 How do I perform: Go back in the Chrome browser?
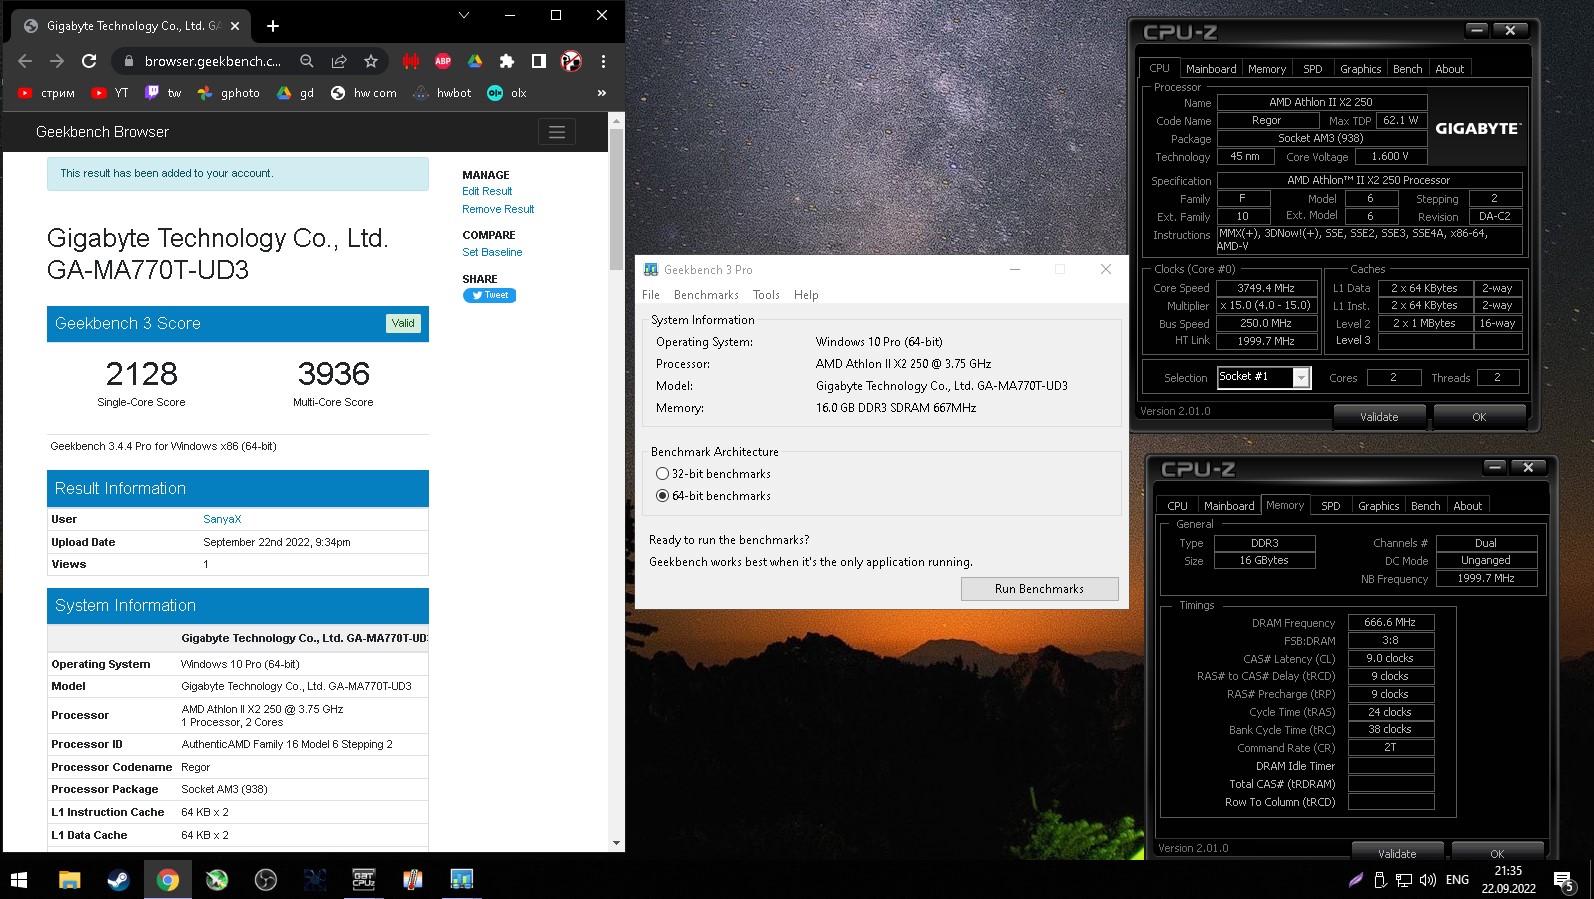point(25,61)
